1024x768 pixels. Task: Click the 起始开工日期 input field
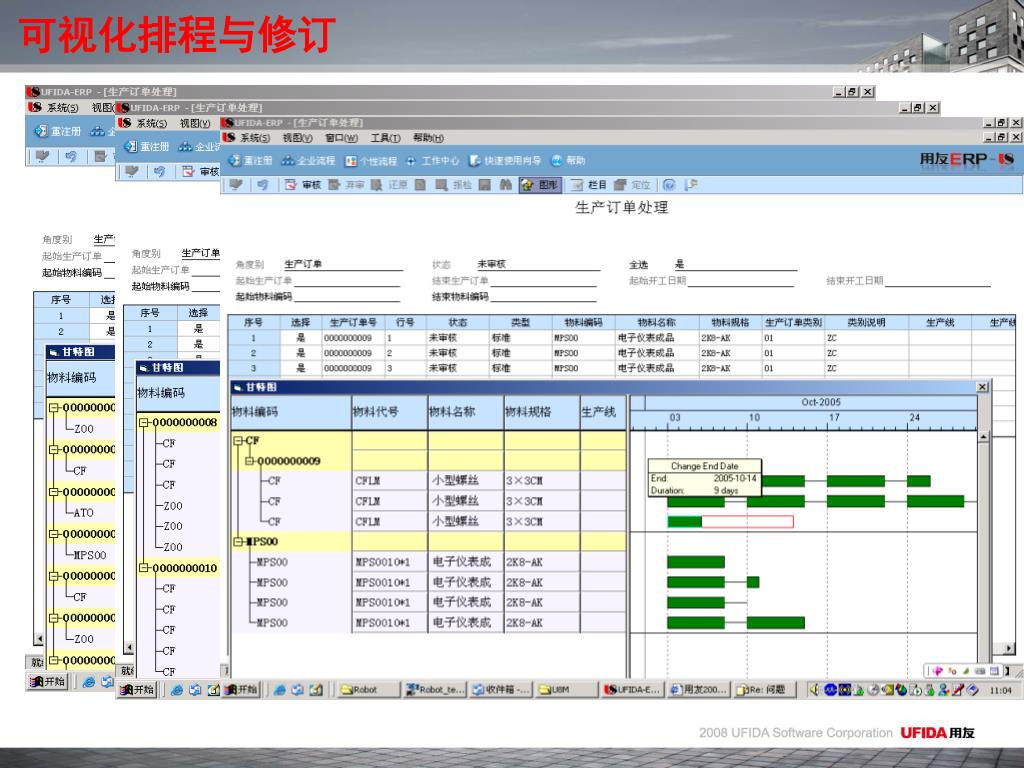[x=741, y=281]
